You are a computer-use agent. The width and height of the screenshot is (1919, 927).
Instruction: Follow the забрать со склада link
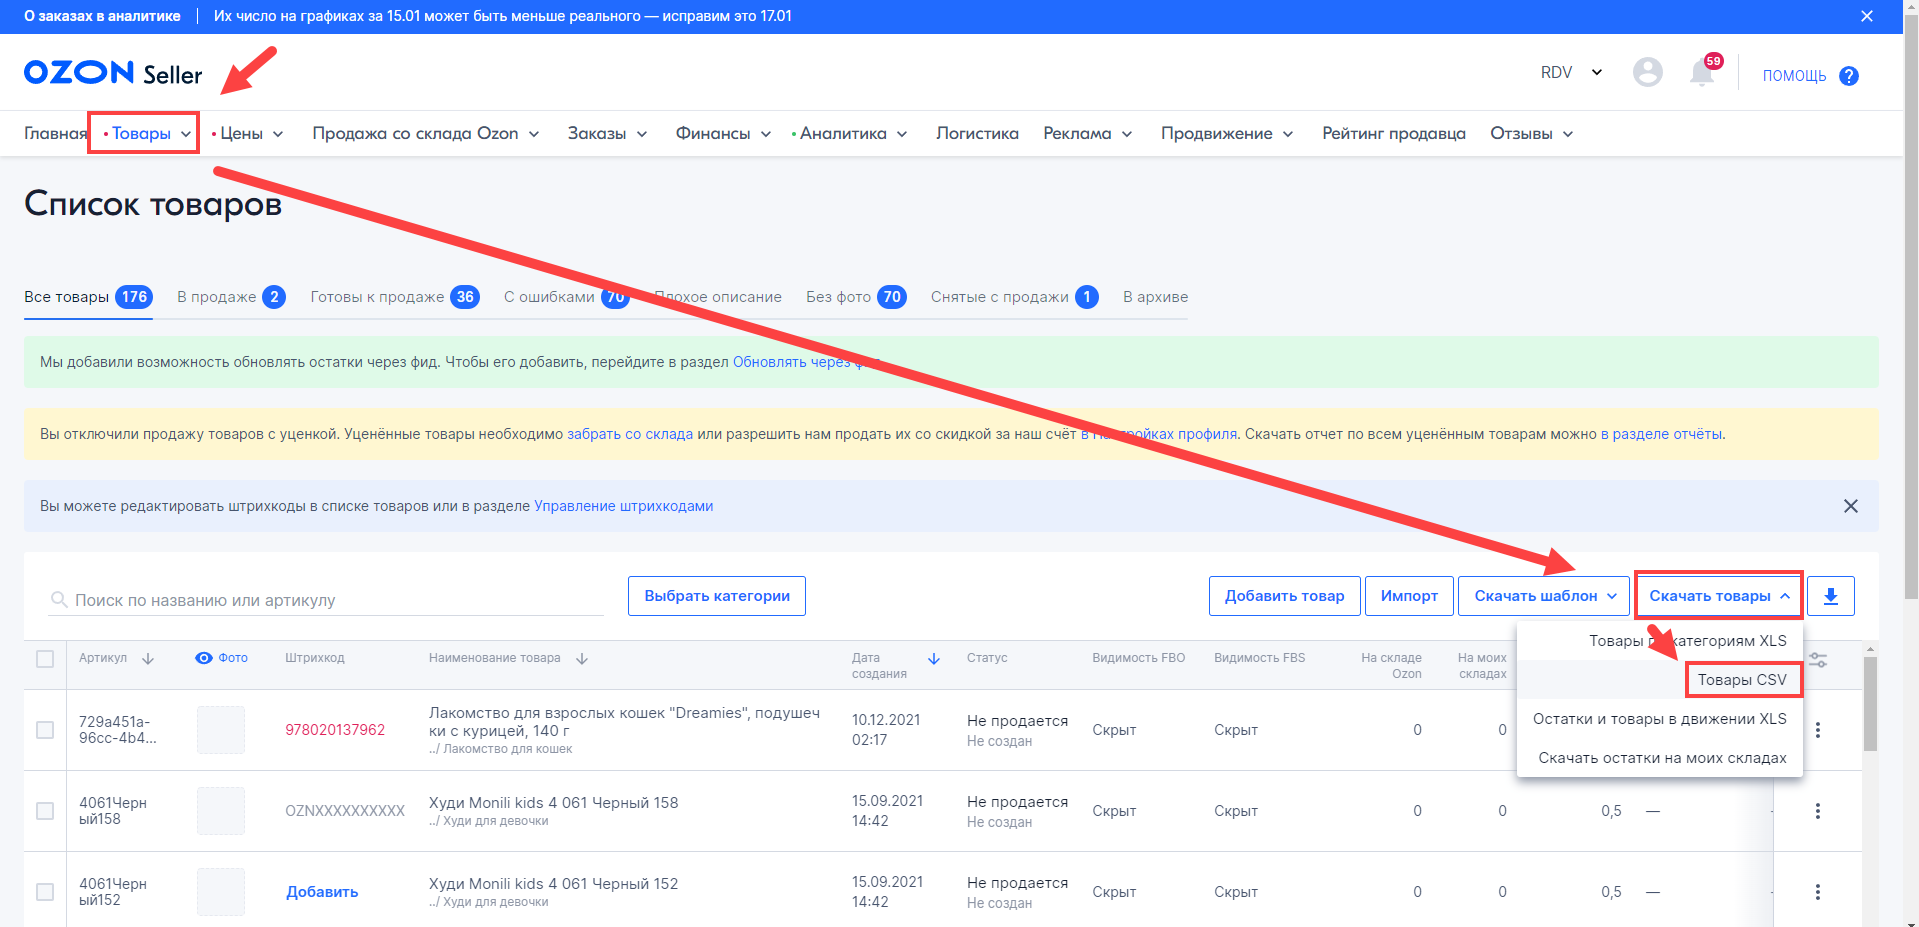[x=630, y=434]
